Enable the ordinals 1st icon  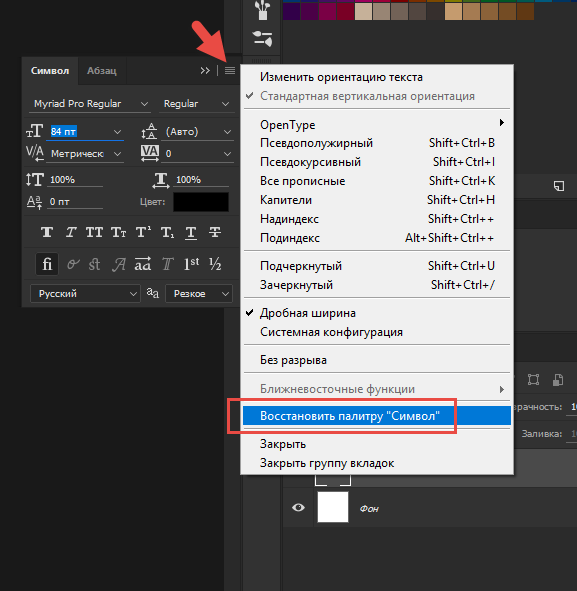click(x=191, y=264)
